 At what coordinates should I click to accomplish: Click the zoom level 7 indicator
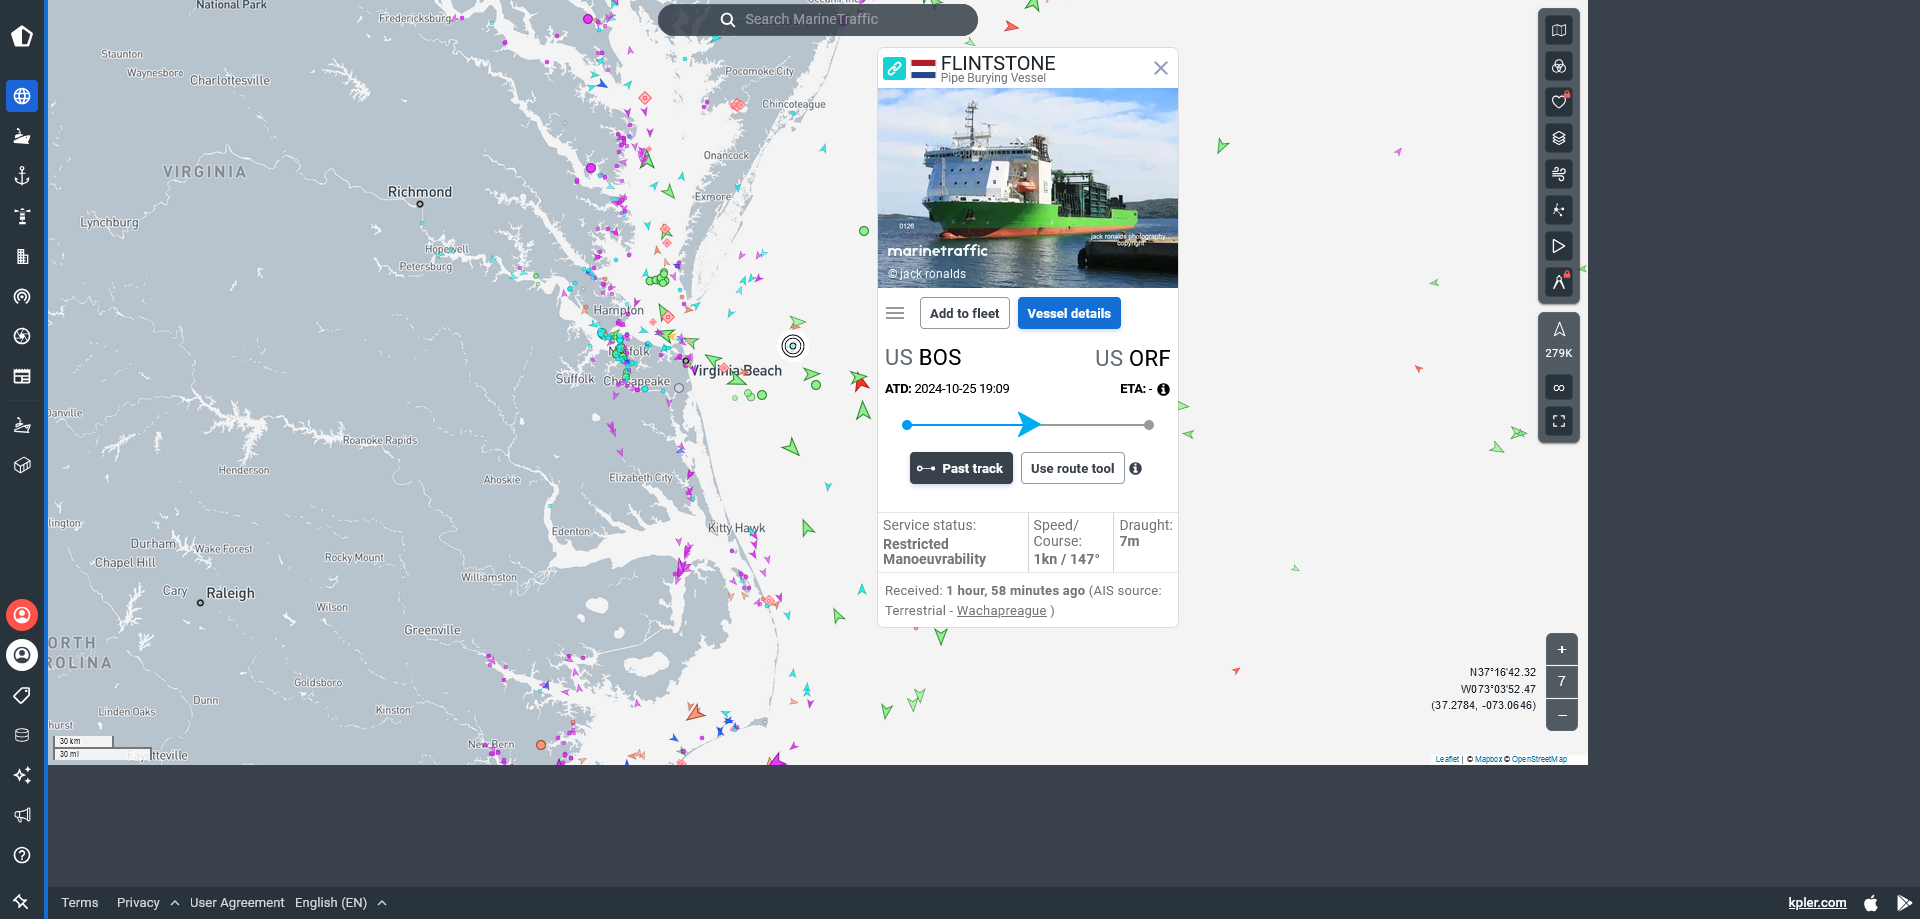1562,682
